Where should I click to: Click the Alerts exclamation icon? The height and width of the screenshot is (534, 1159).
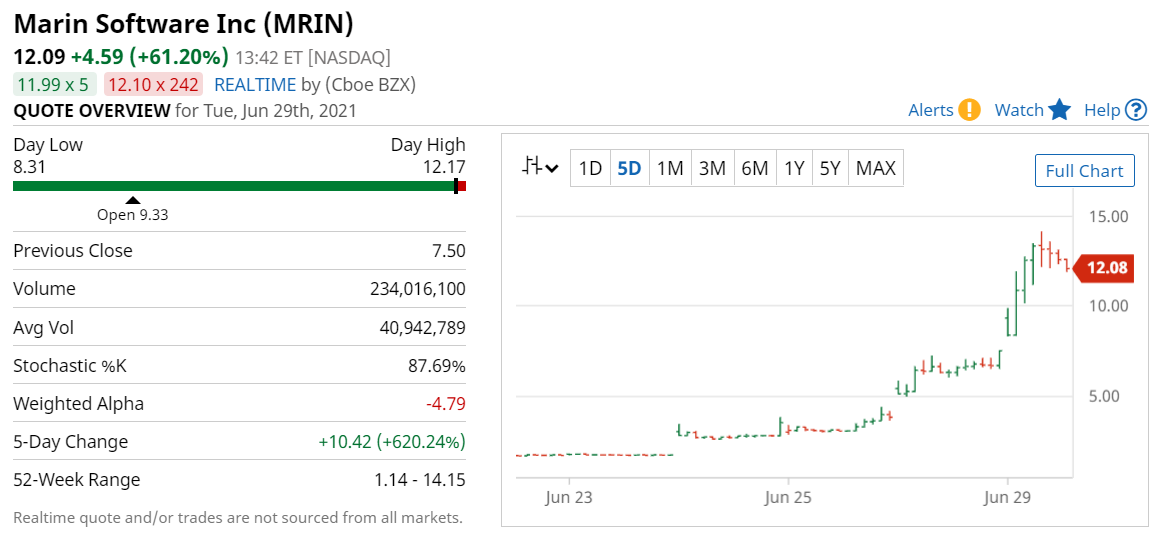[x=969, y=110]
